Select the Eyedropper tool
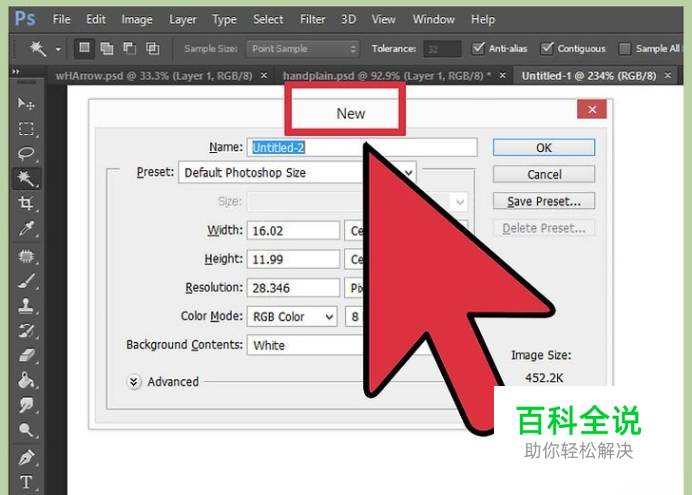This screenshot has width=692, height=495. click(x=26, y=229)
